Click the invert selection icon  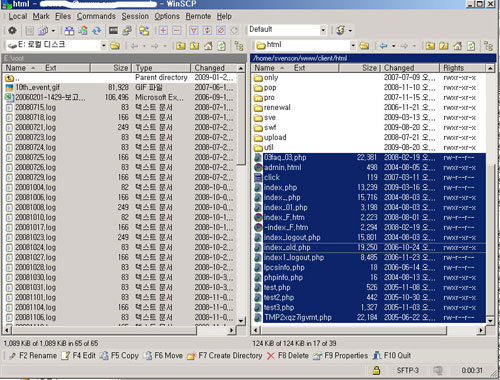207,31
